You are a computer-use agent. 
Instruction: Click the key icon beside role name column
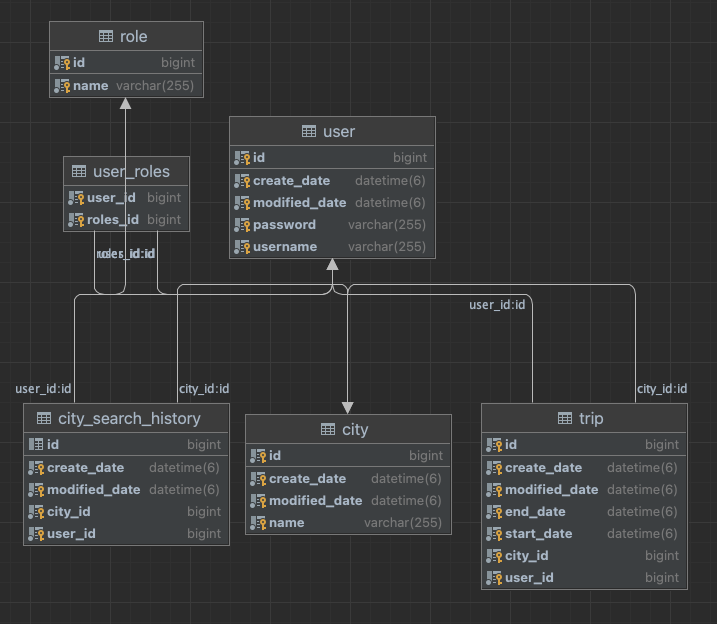pos(62,86)
